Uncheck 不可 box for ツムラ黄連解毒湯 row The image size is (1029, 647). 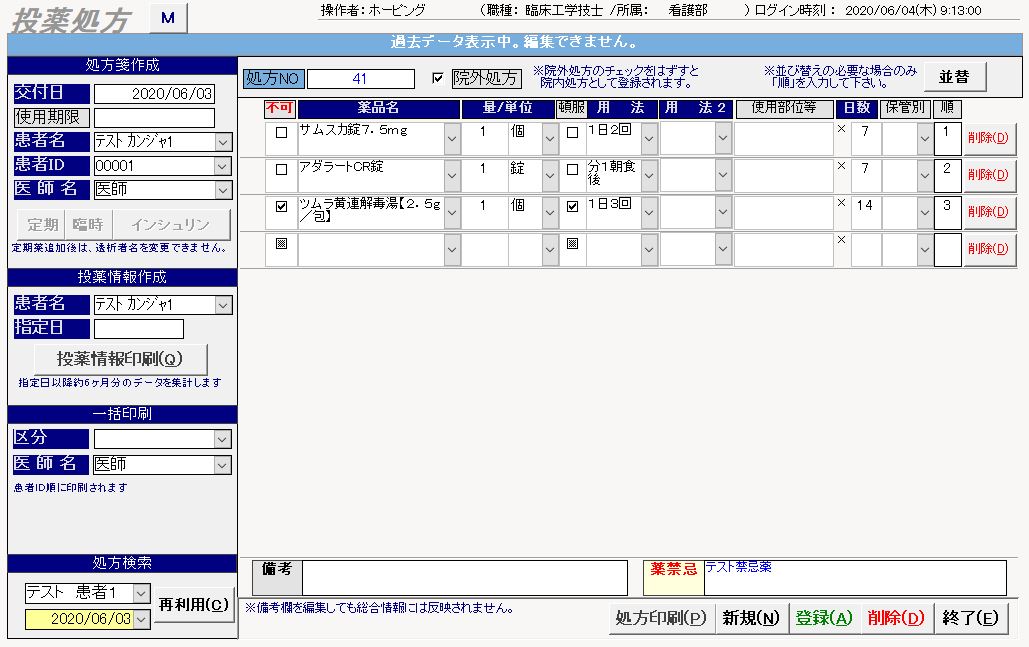coord(282,206)
